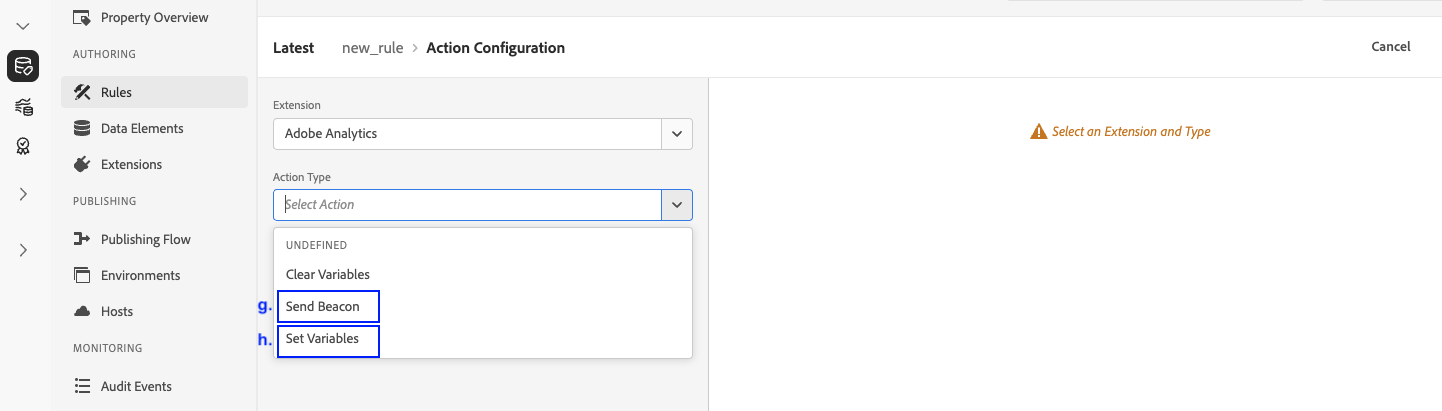Collapse the top chevron in left rail
1442x411 pixels.
click(23, 25)
